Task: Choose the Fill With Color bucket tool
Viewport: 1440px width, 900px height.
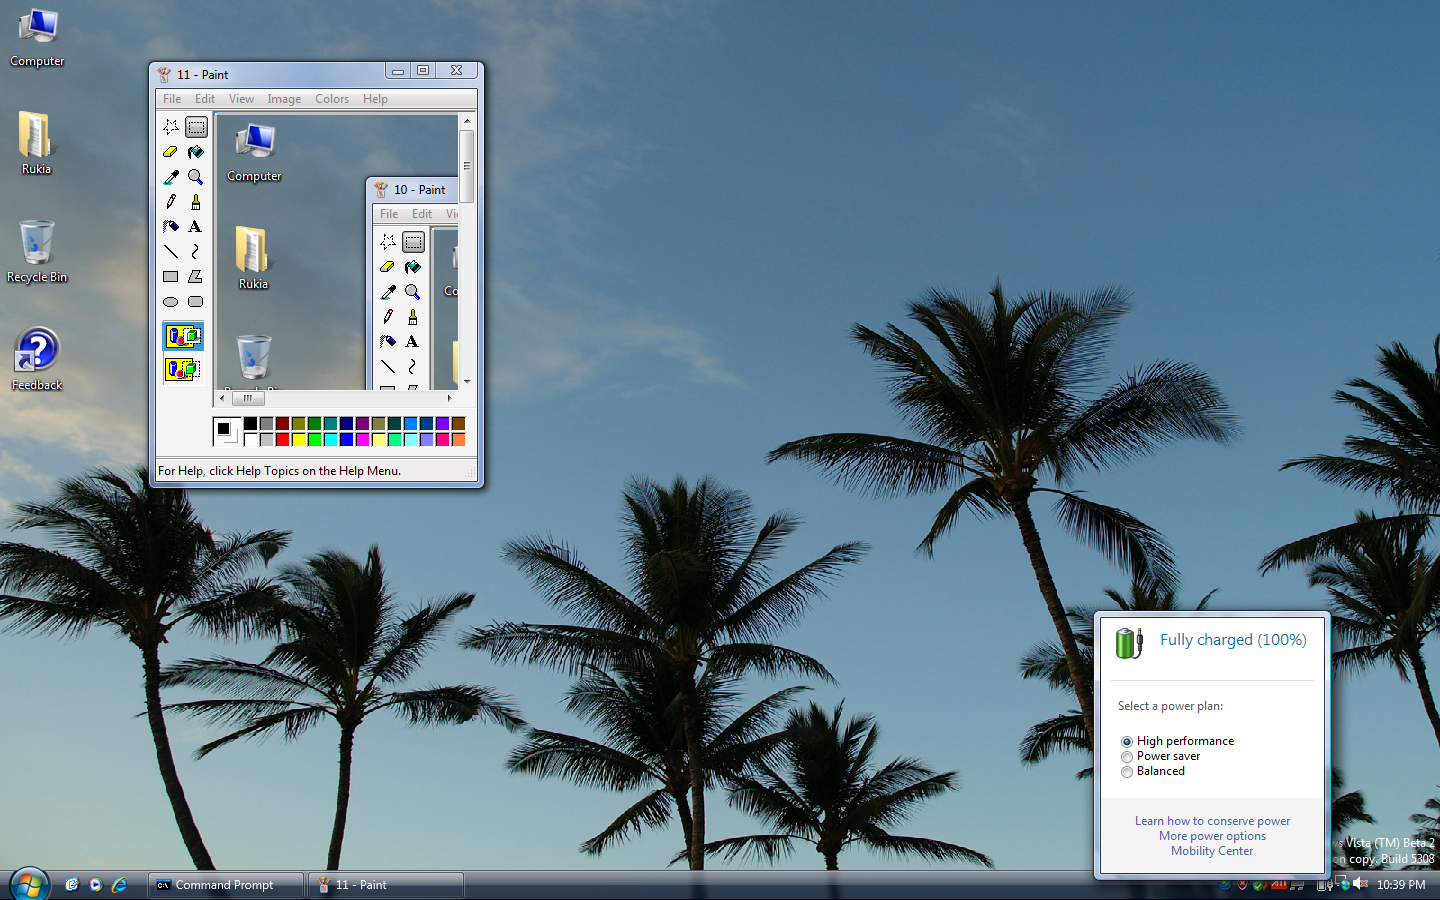Action: point(196,152)
